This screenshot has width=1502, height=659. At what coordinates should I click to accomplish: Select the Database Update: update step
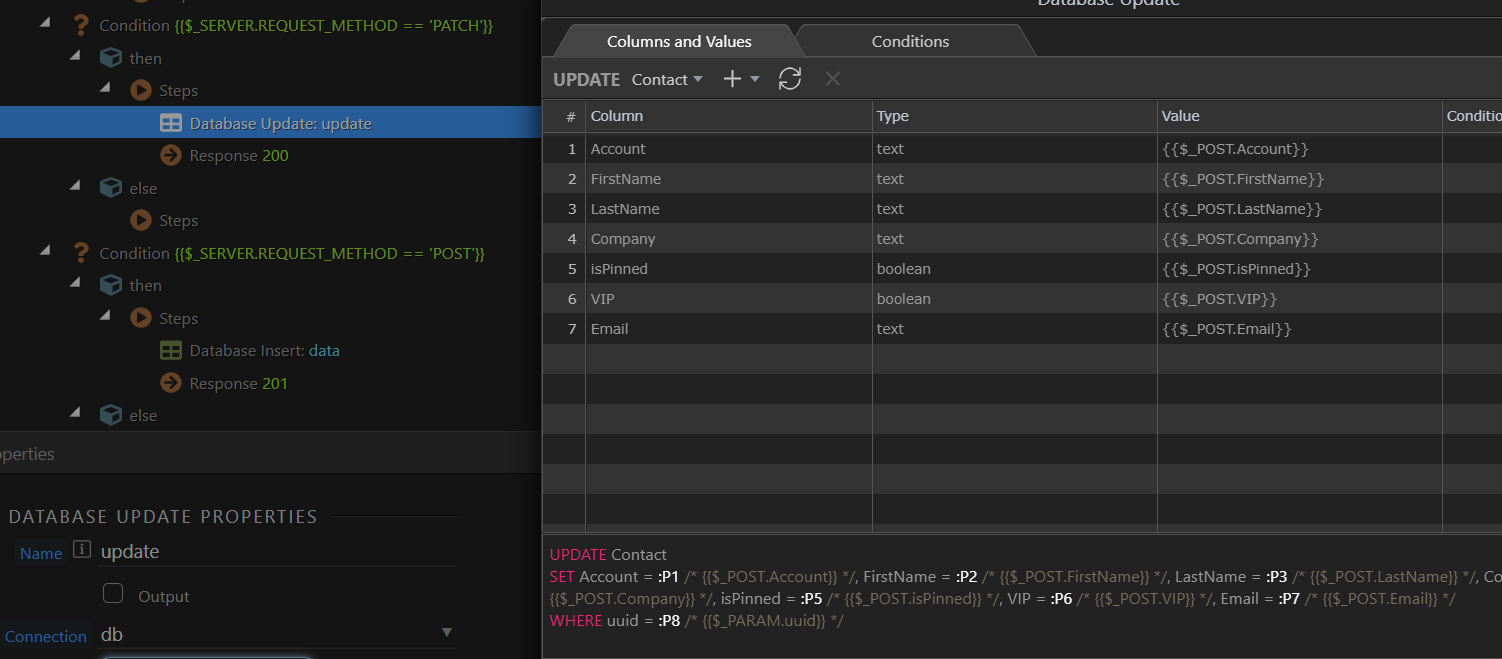[280, 124]
